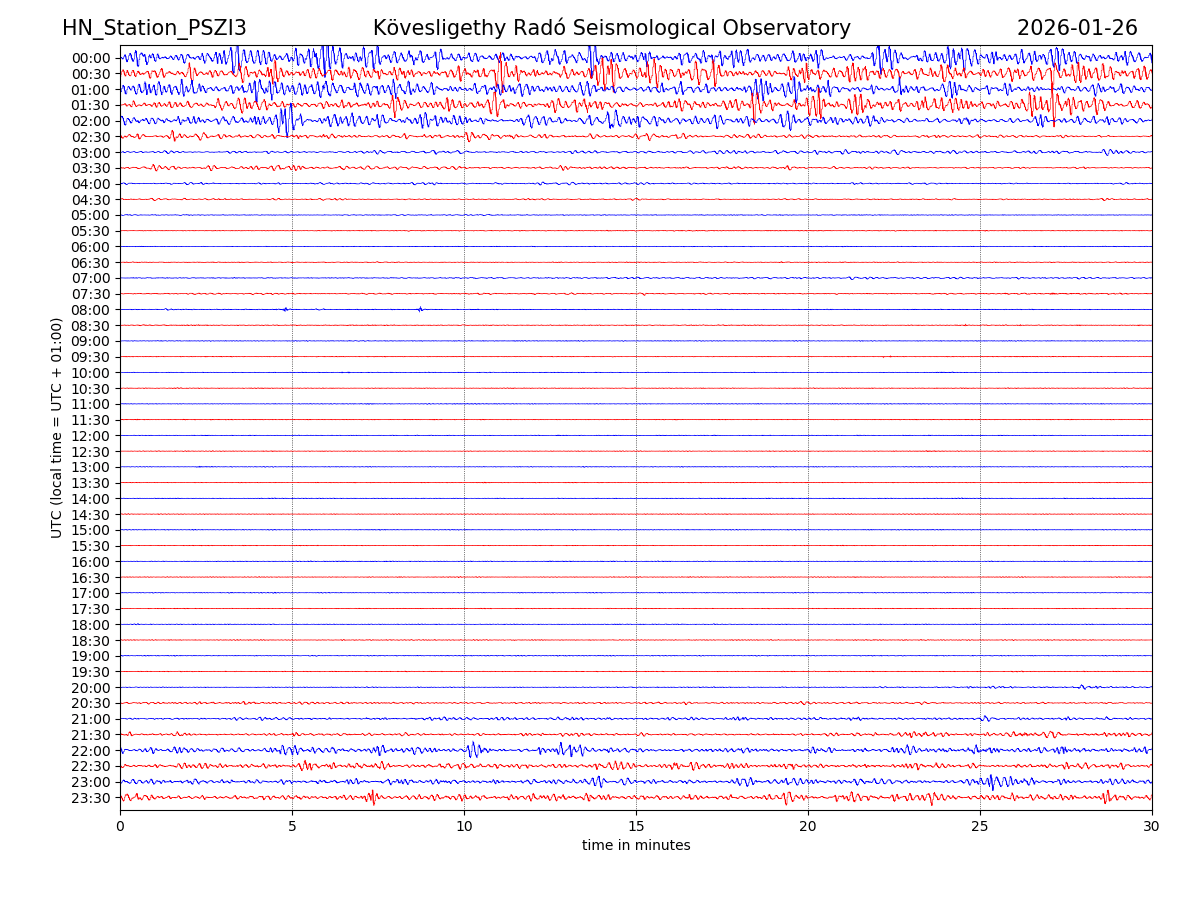Click the 20:00 row label
Screen dimensions: 1200x900
click(x=91, y=688)
